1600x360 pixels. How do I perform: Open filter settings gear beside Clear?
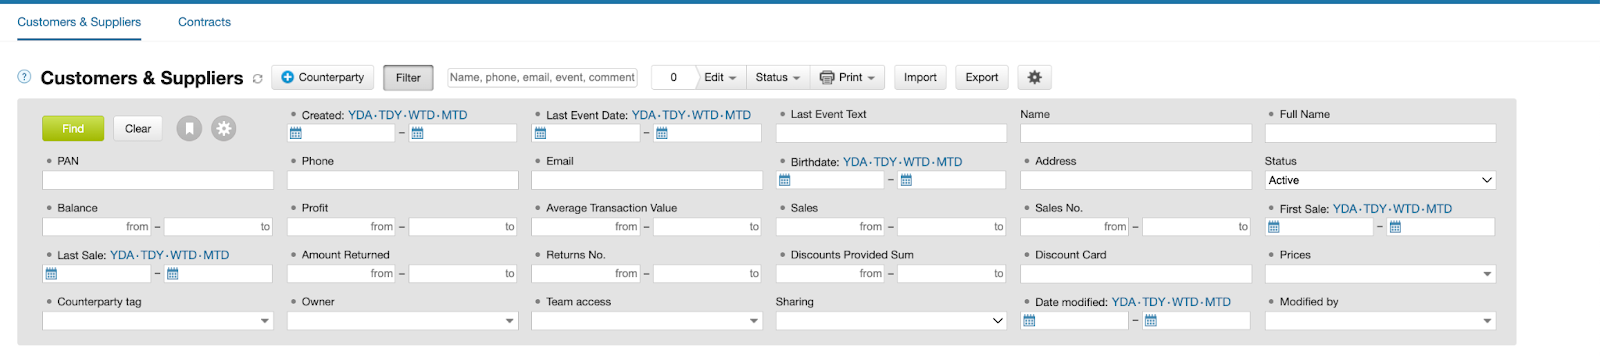[224, 128]
